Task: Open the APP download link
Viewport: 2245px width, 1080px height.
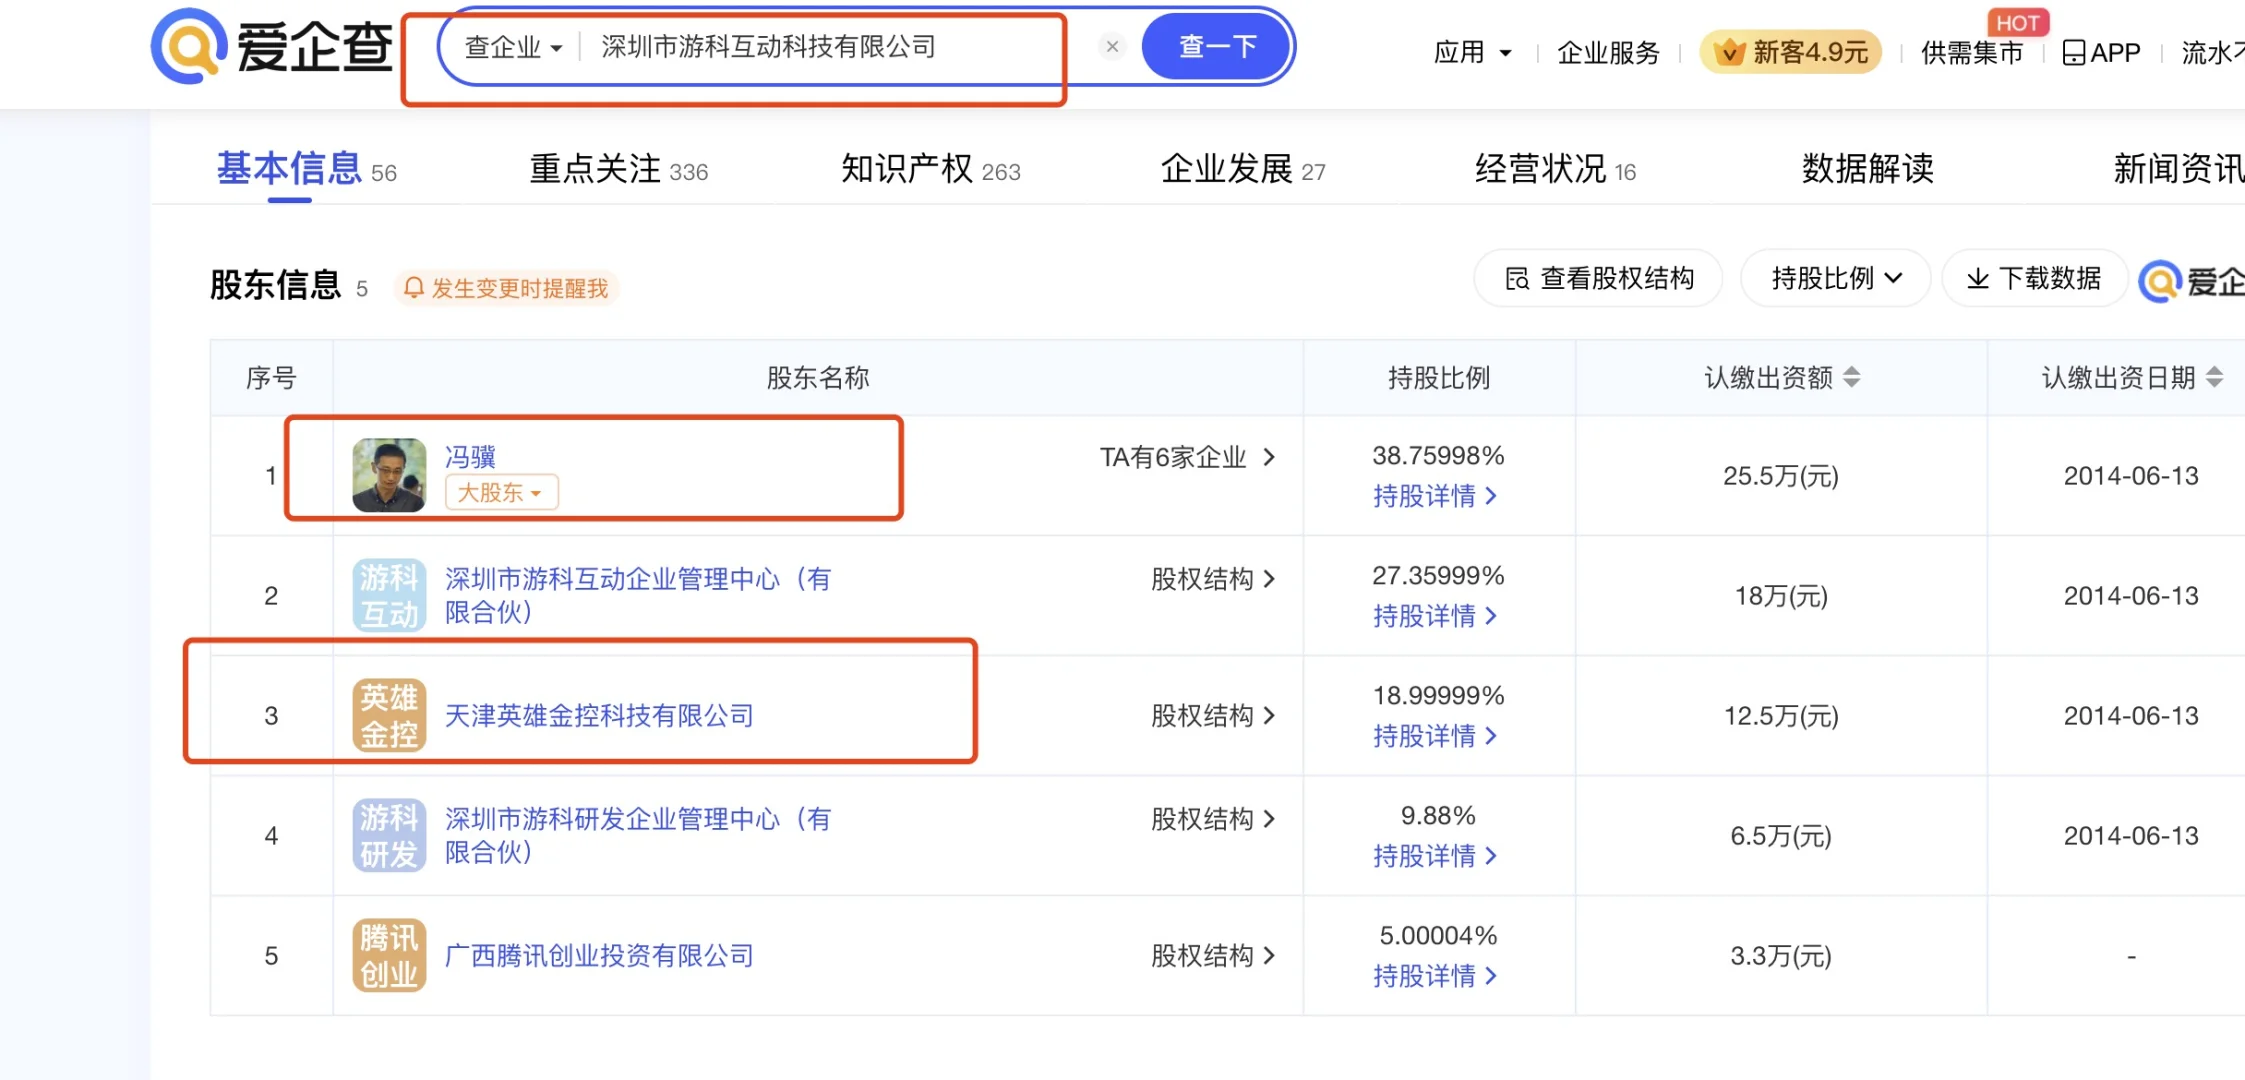Action: (x=2102, y=52)
